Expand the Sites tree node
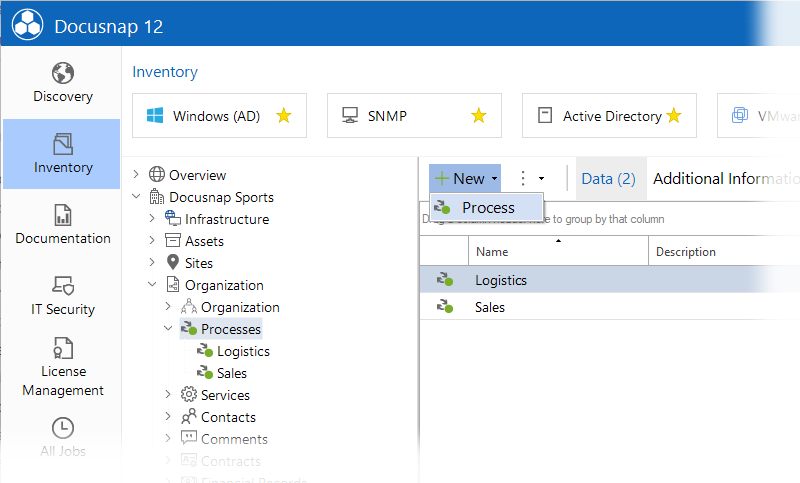The height and width of the screenshot is (483, 800). click(x=152, y=262)
